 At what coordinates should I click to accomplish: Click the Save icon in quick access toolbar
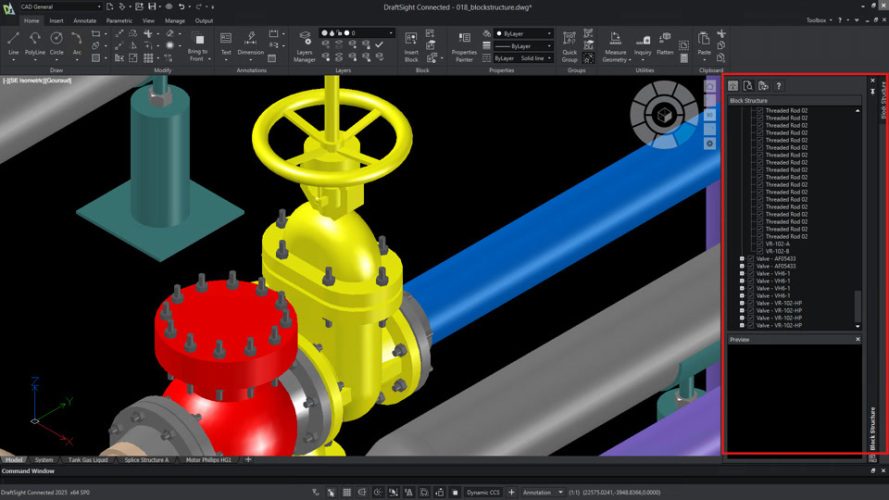[153, 7]
